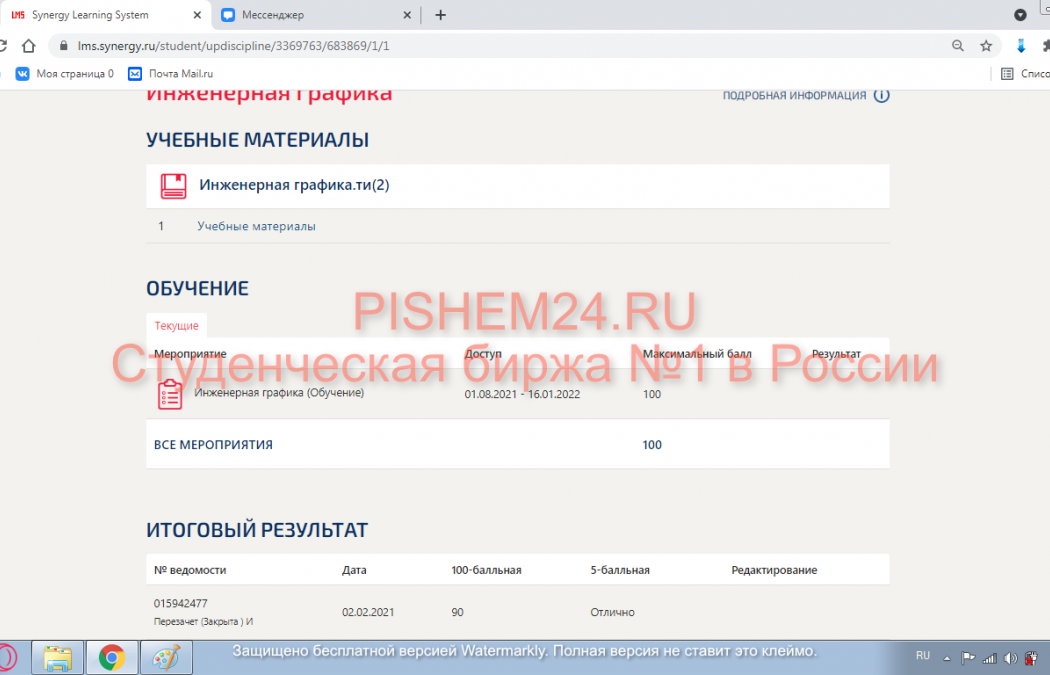This screenshot has height=675, width=1050.
Task: Click the clipboard icon next to Инженерная графика (Обучение)
Action: click(x=170, y=395)
